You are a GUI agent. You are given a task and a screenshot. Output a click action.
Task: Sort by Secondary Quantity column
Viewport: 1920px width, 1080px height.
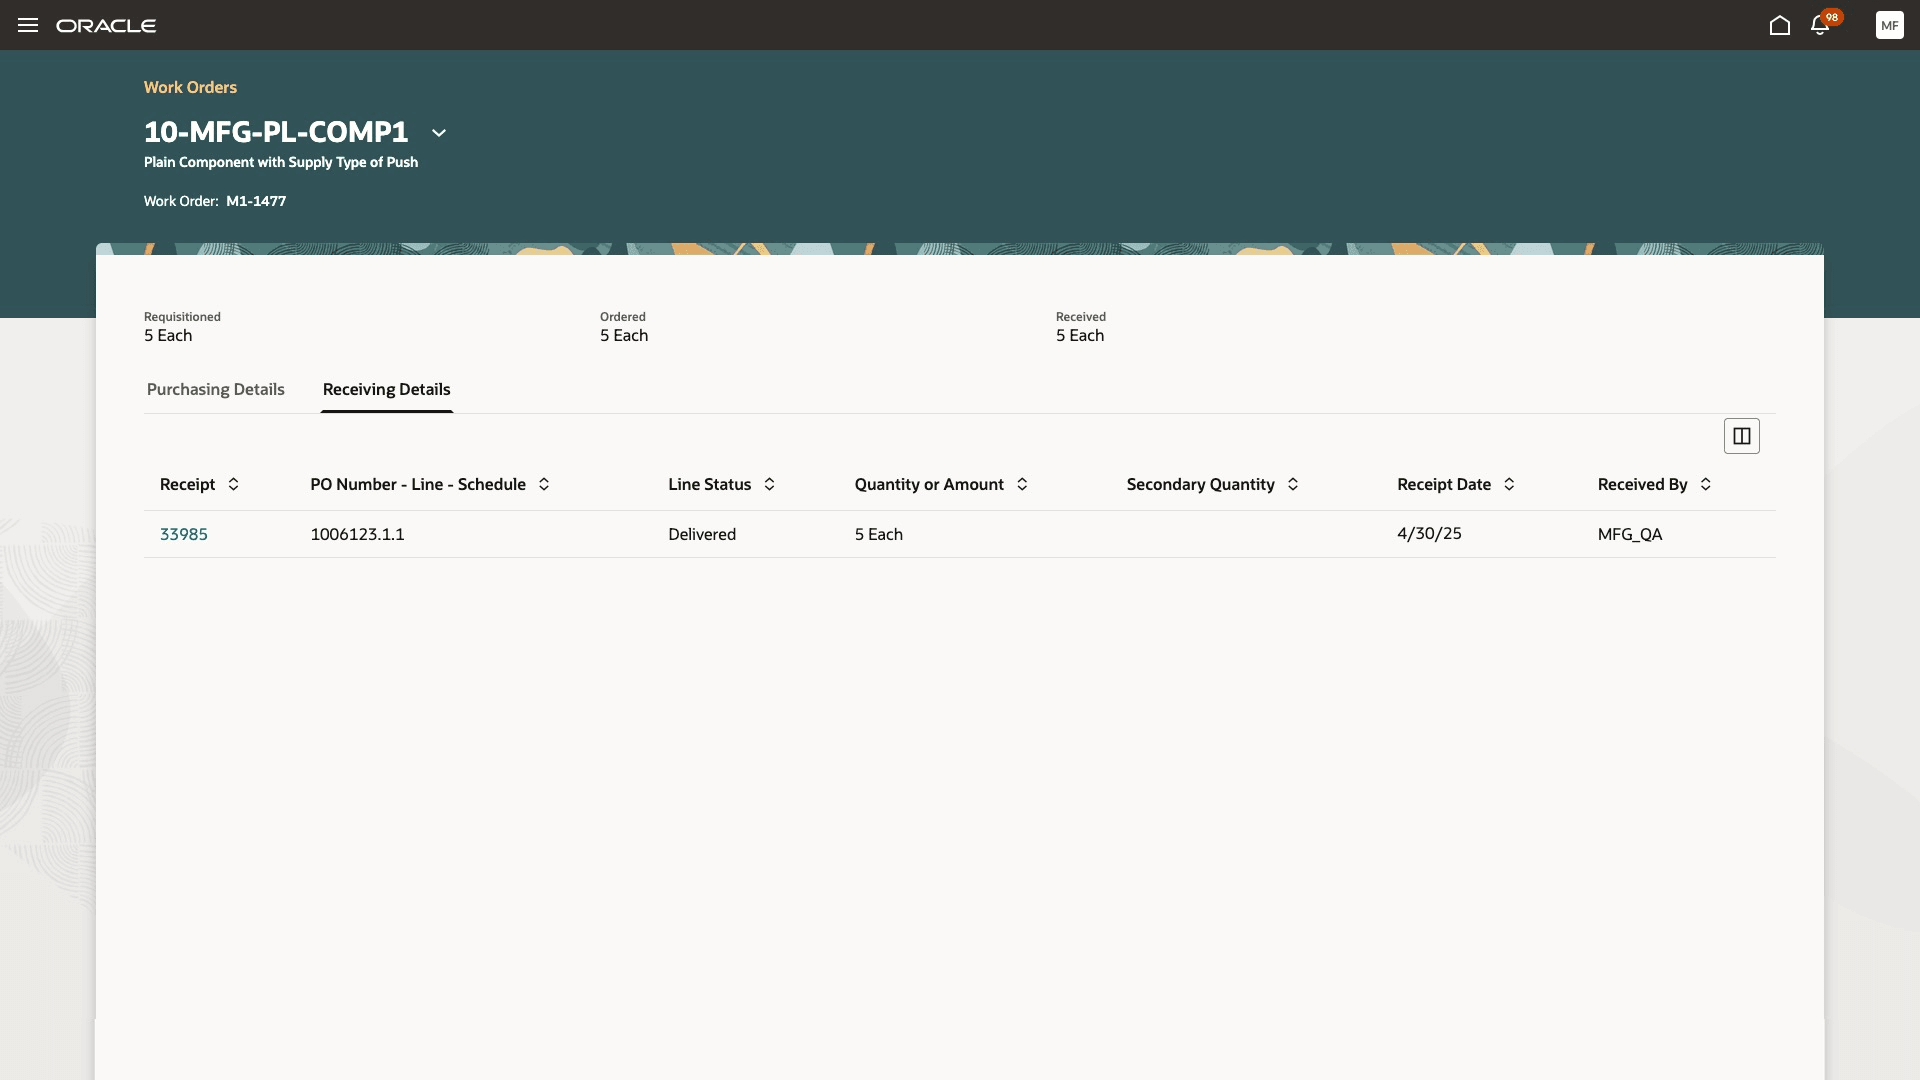point(1293,484)
